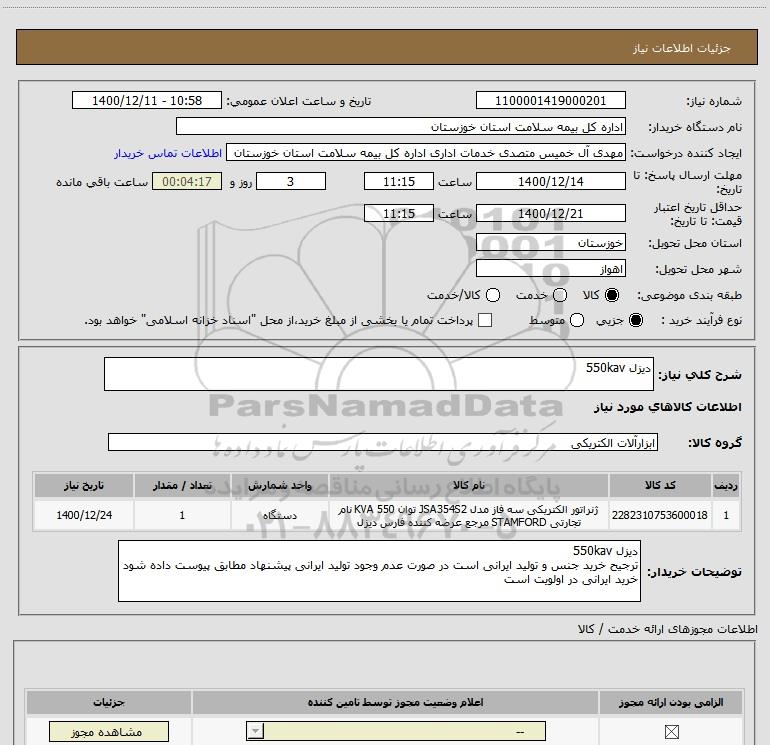Click the quantity cell showing 1

(182, 515)
